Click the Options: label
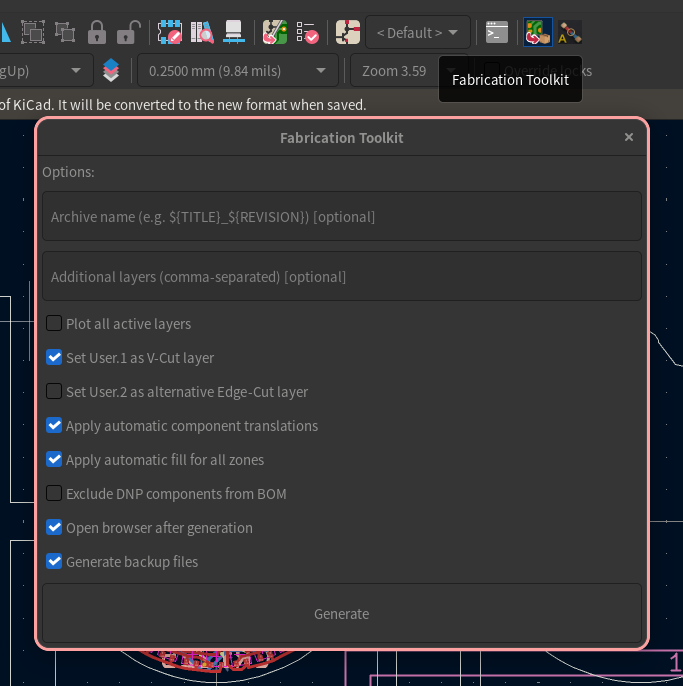The image size is (683, 686). click(x=68, y=172)
